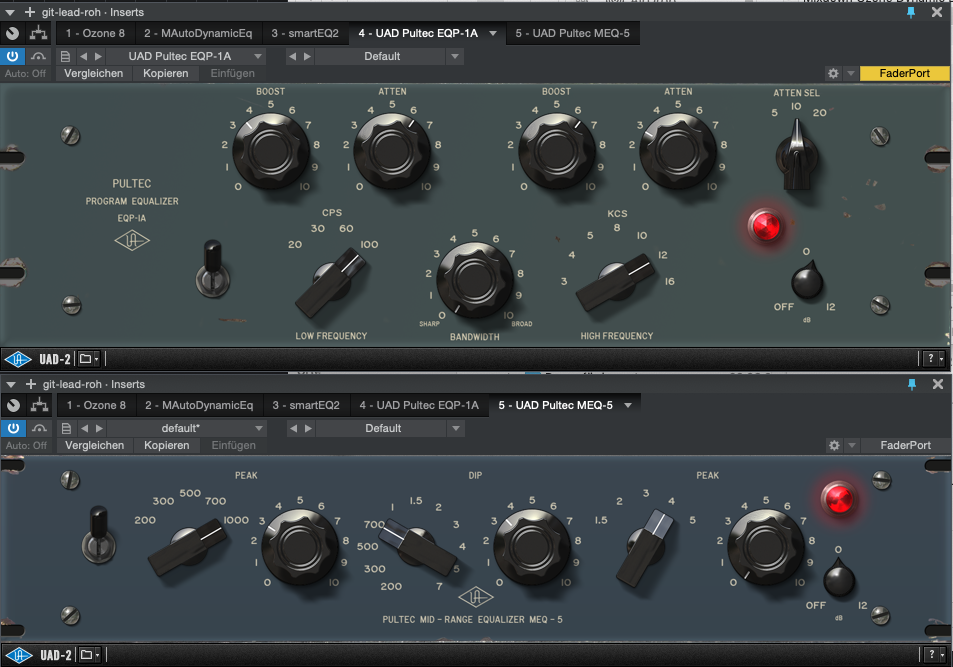The image size is (953, 667).
Task: Click EQP-1A high frequency KCS selector
Action: pos(616,282)
